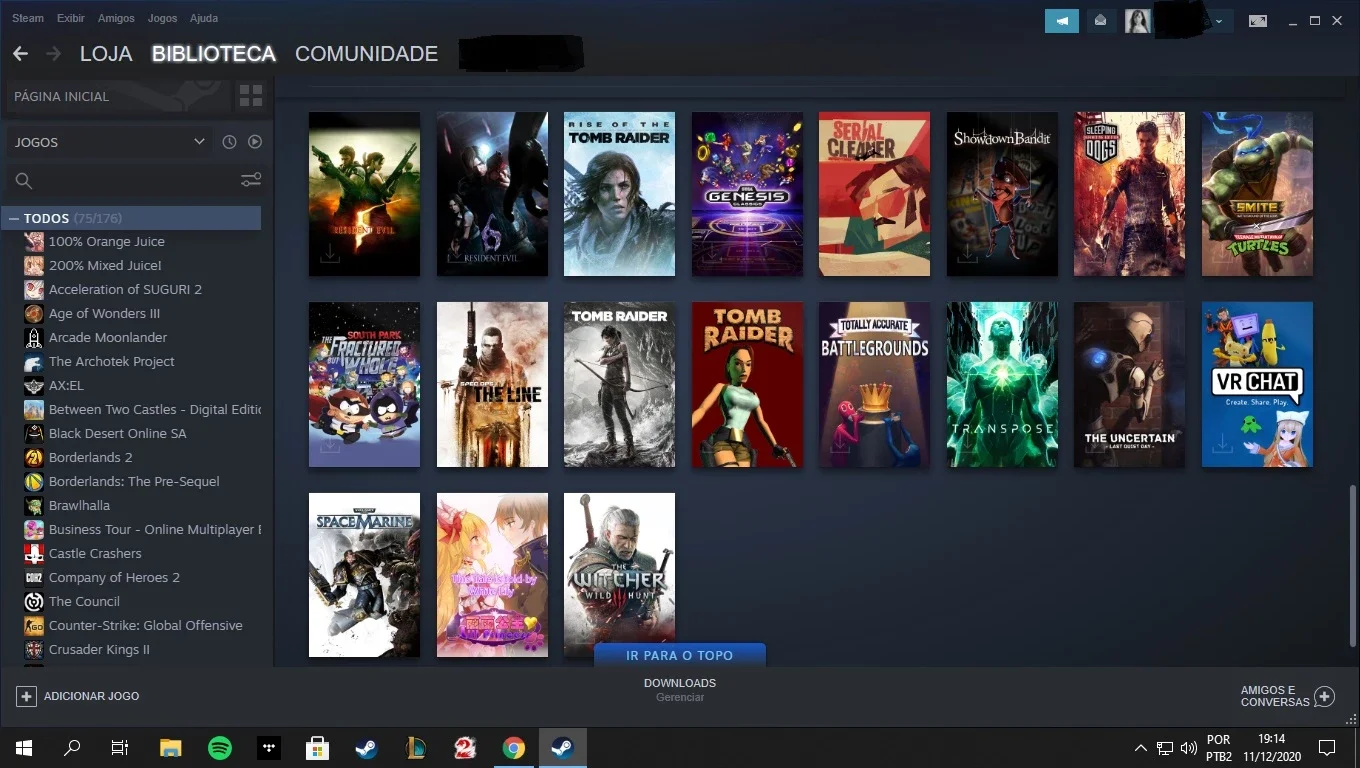Screen dimensions: 1360x768
Task: Click the forward navigation arrow
Action: tap(53, 53)
